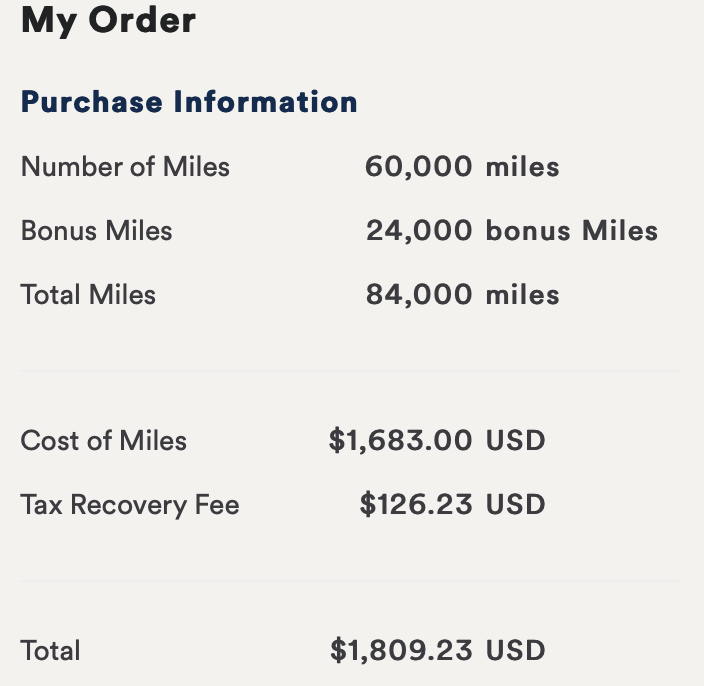Image resolution: width=704 pixels, height=686 pixels.
Task: Click the word miles after 84,000
Action: [x=523, y=295]
